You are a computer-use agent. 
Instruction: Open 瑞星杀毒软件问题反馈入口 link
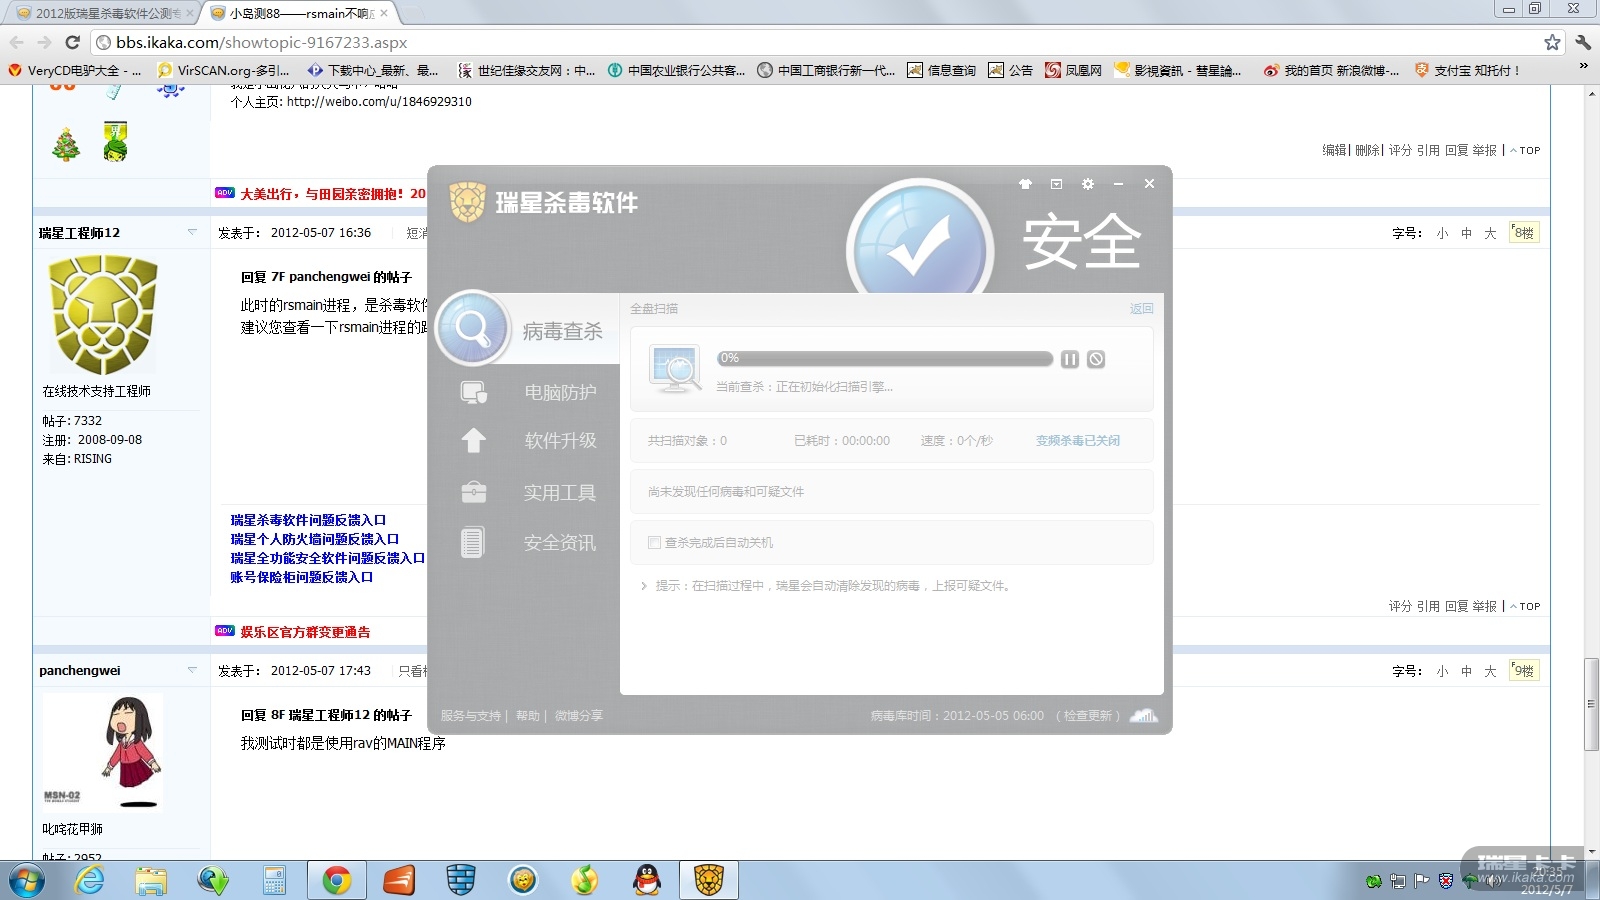(308, 520)
